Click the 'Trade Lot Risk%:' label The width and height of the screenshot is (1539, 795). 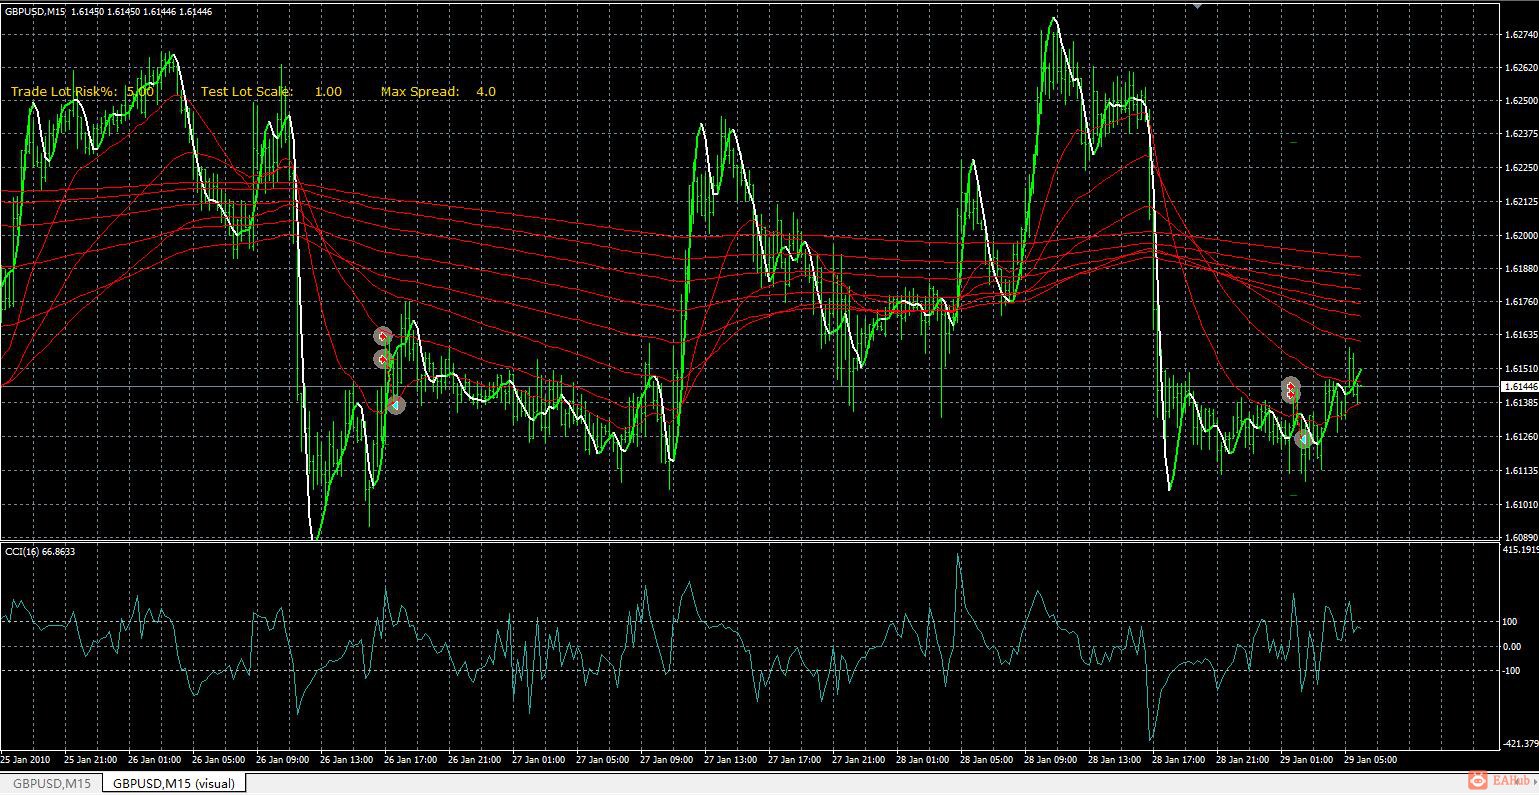(x=64, y=91)
